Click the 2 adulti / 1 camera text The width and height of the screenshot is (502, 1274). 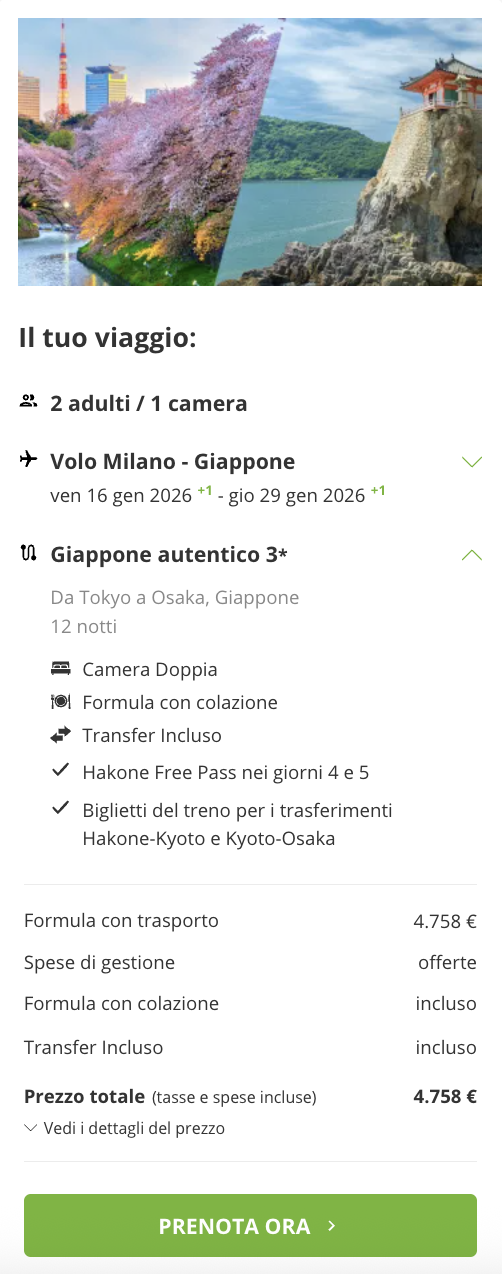pyautogui.click(x=149, y=404)
